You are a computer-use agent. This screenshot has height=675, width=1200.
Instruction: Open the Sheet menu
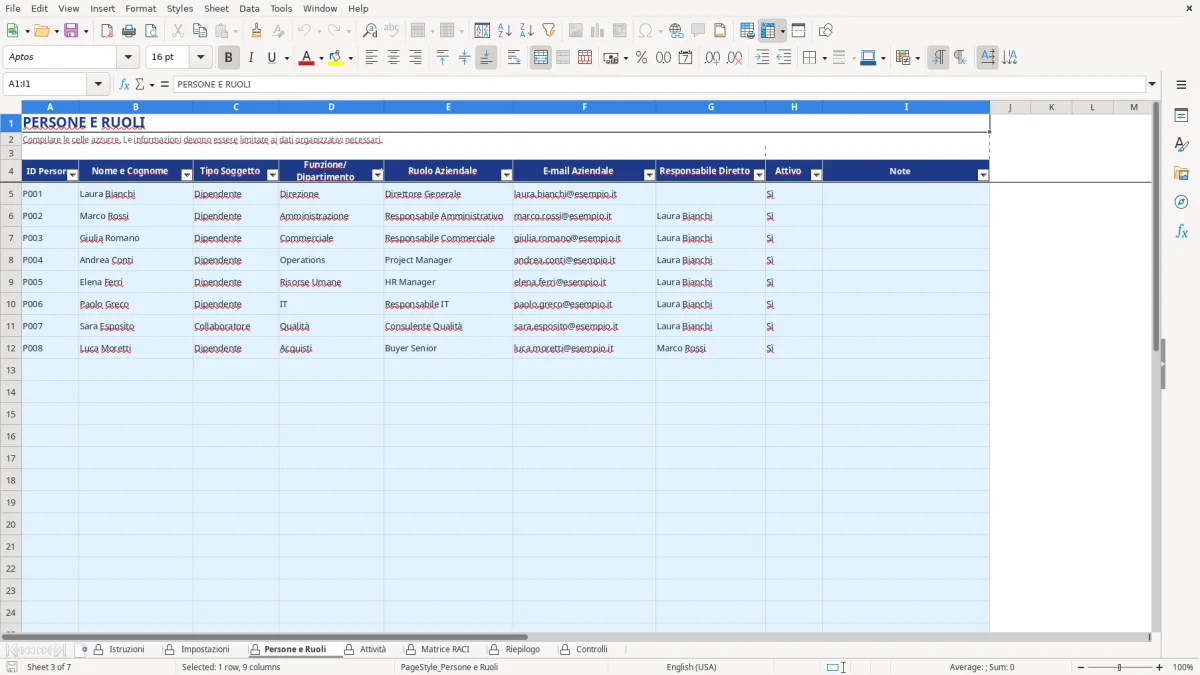click(x=216, y=8)
